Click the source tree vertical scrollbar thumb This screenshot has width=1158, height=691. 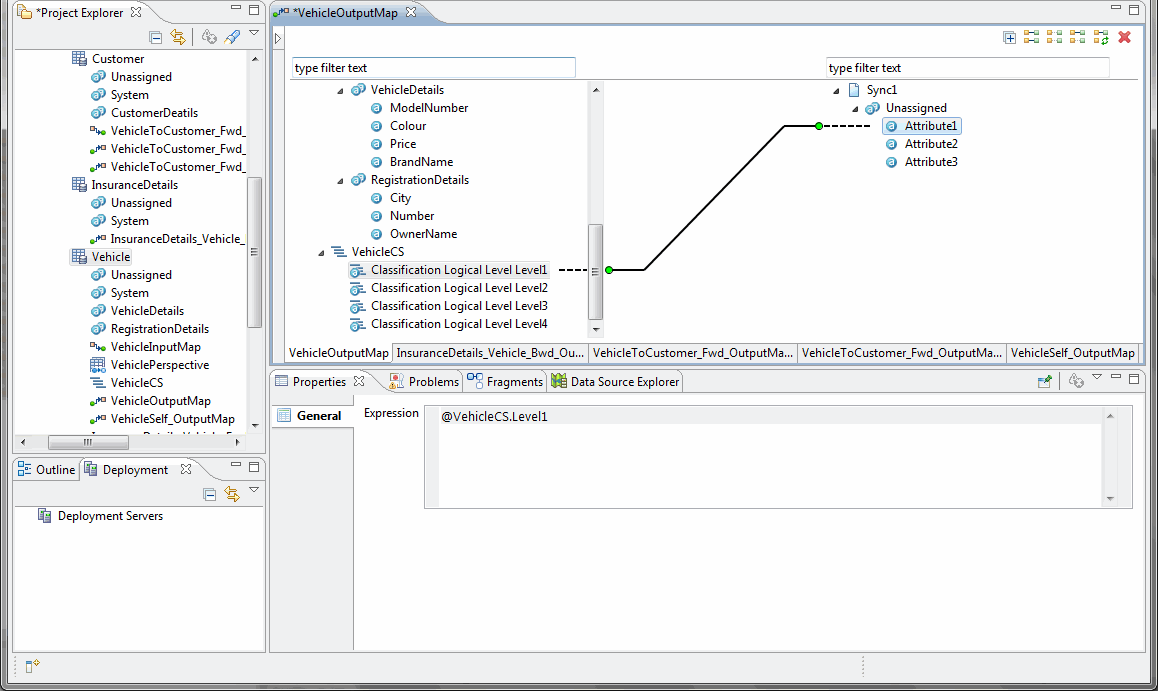tap(595, 272)
